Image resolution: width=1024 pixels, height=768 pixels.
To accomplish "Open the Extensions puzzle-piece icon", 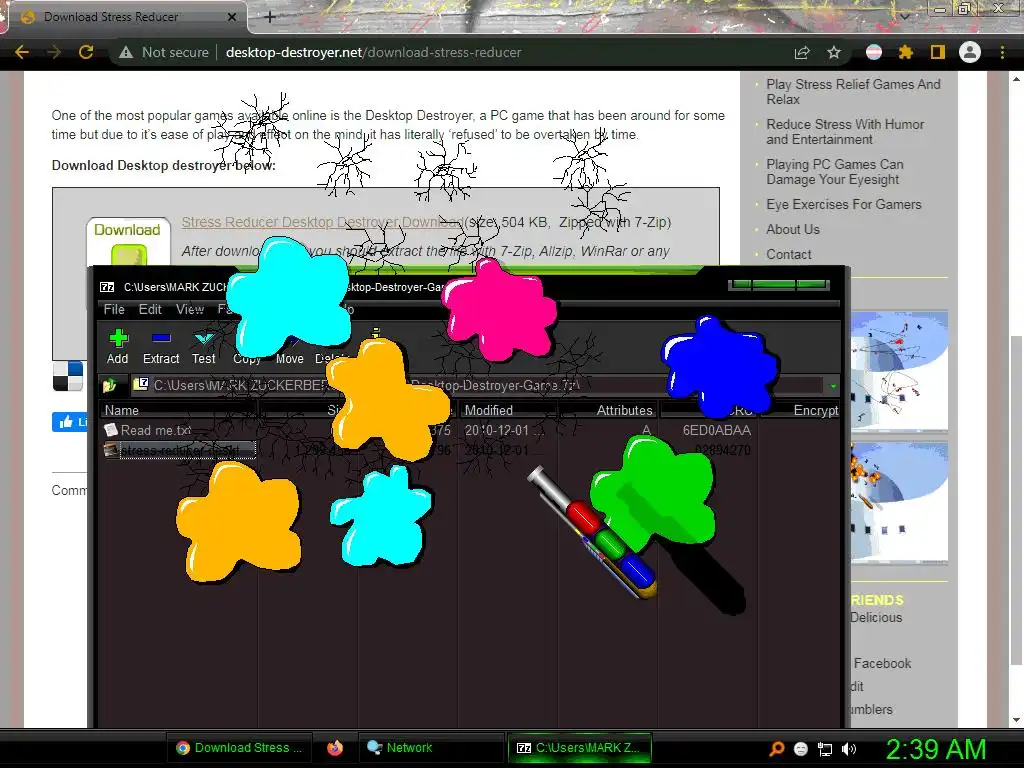I will (906, 52).
